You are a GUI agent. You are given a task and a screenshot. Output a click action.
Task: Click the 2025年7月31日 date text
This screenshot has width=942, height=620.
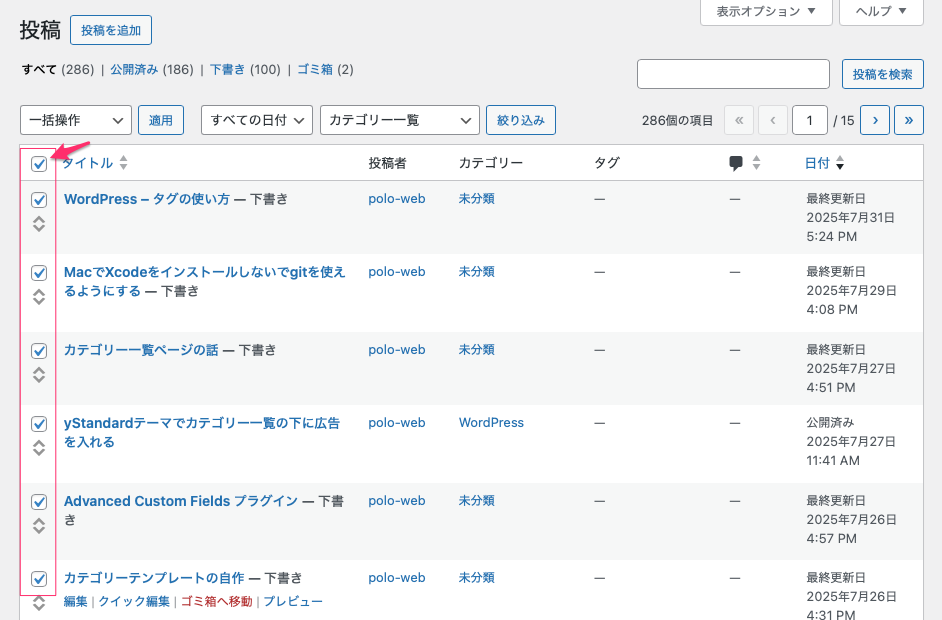pyautogui.click(x=850, y=217)
